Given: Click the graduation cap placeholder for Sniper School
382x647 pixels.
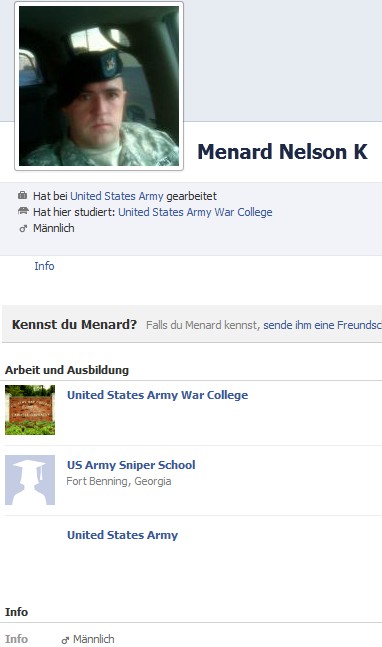Looking at the screenshot, I should (30, 480).
